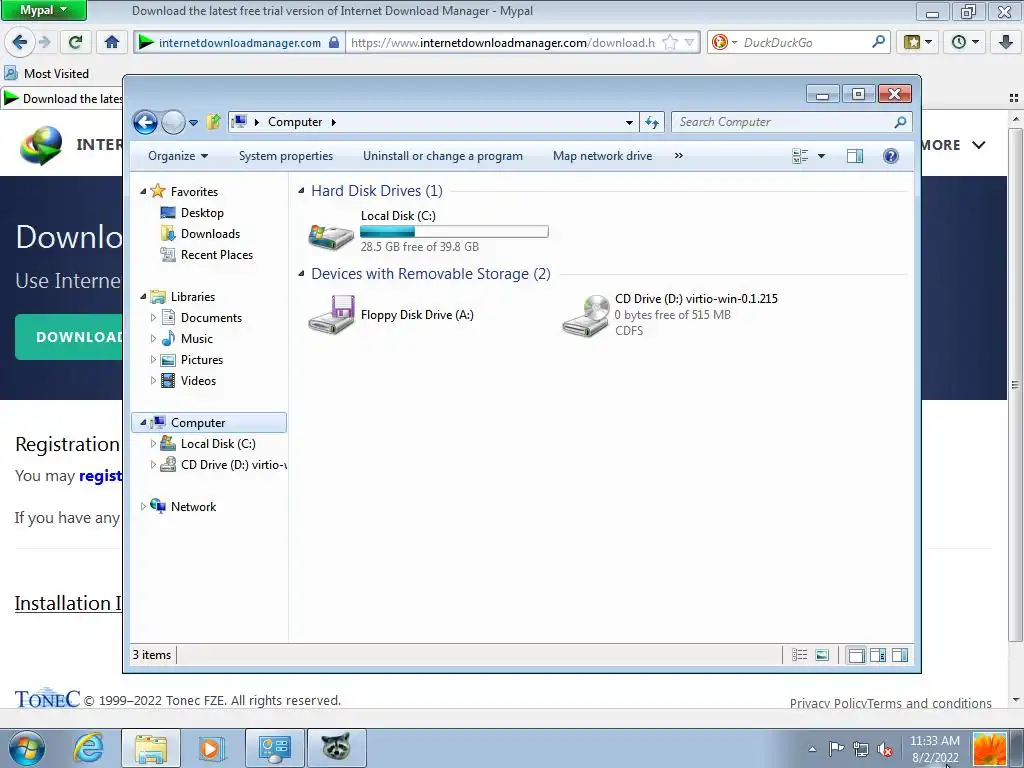Open the Mypal application menu

pyautogui.click(x=43, y=10)
